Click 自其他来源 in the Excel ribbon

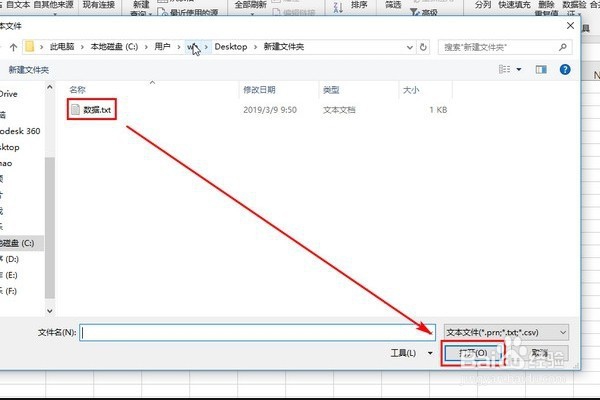54,5
